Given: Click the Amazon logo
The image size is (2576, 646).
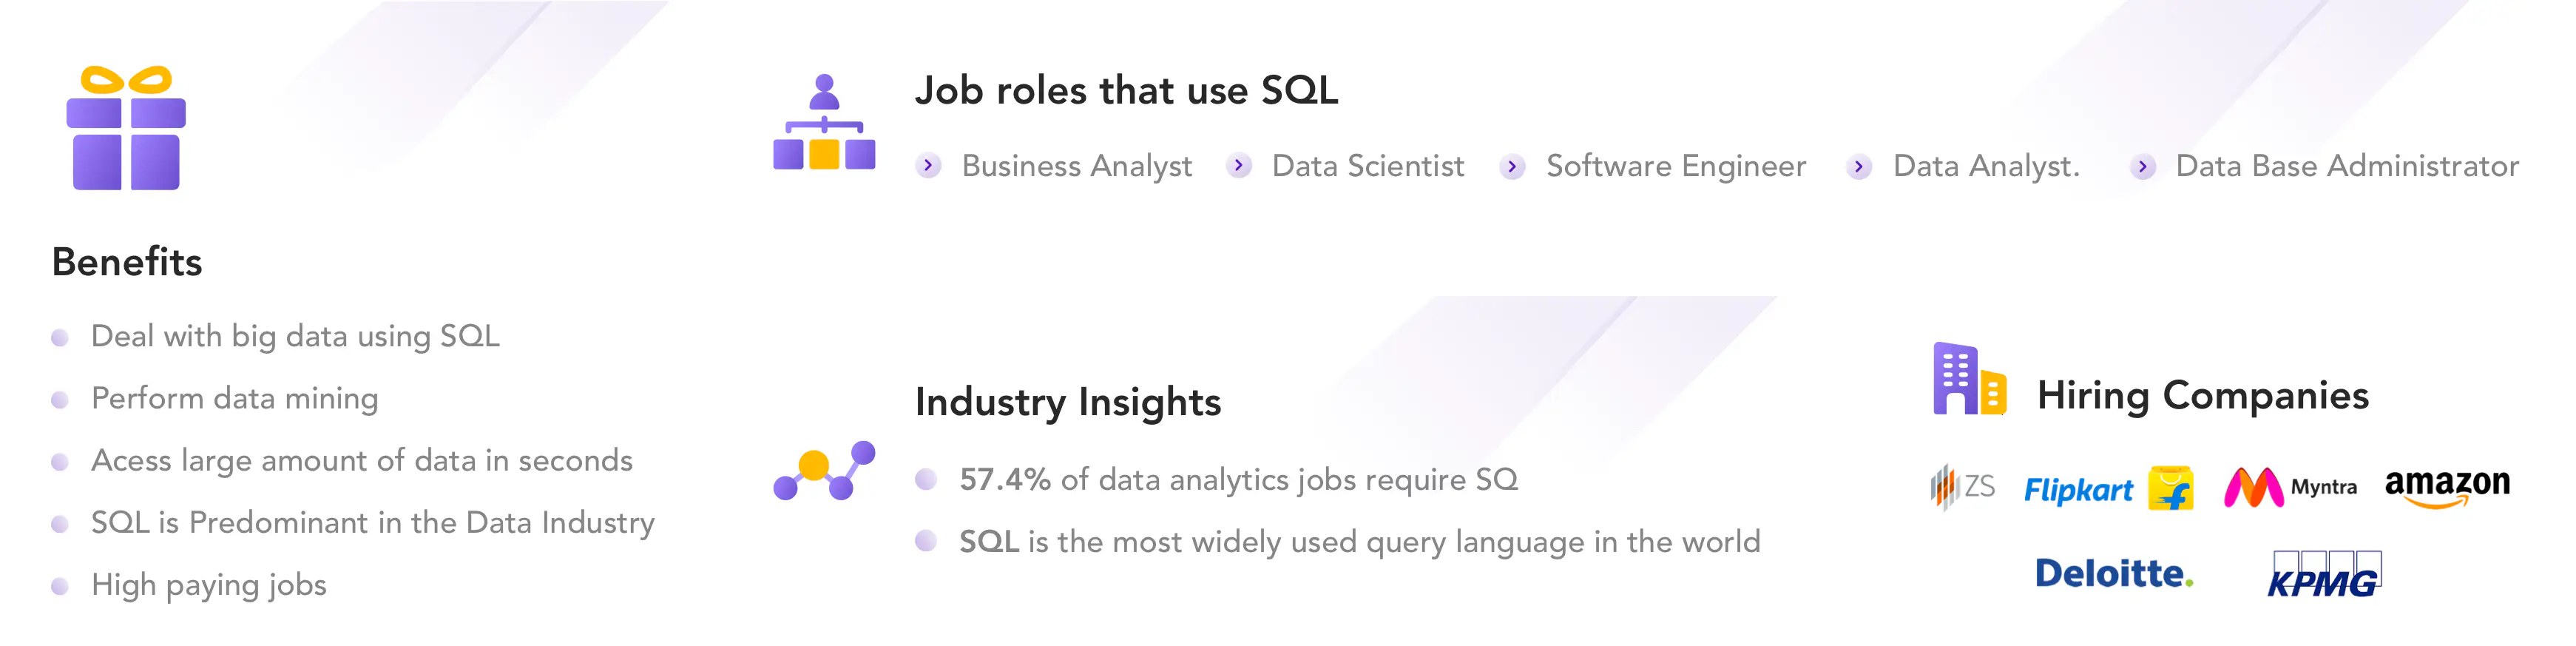Looking at the screenshot, I should [x=2447, y=486].
